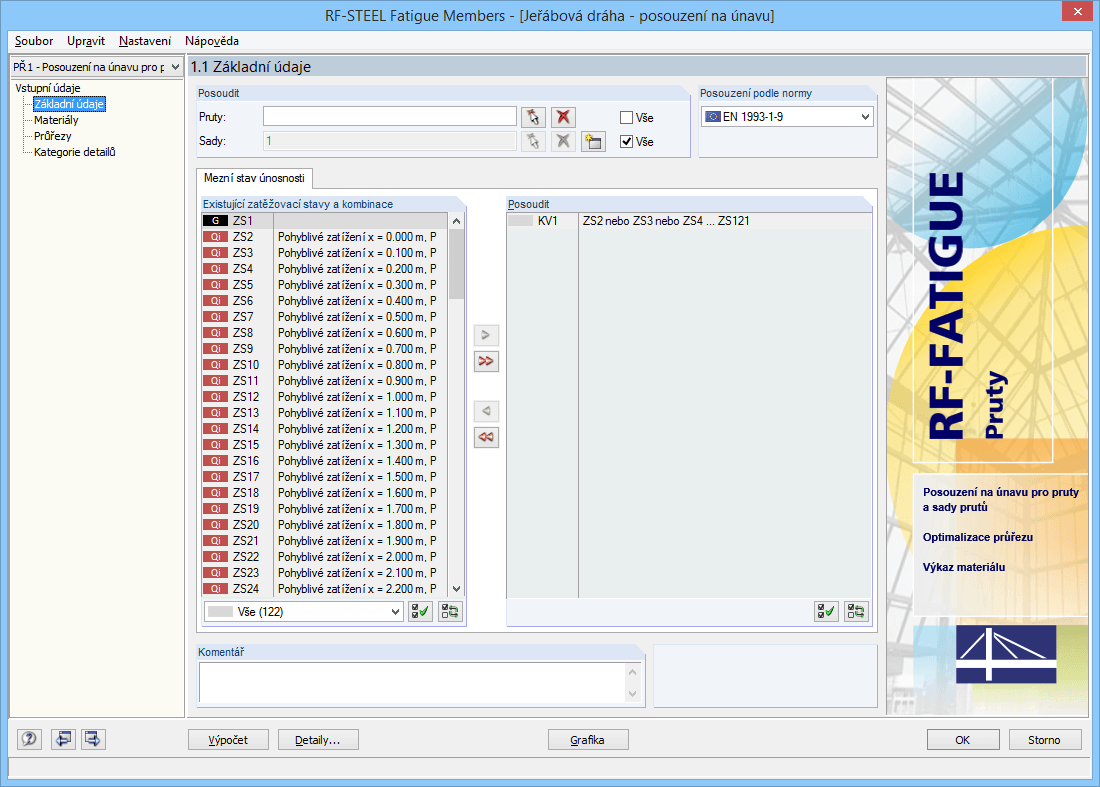Pick members graphically next to Pruty field
The image size is (1100, 787).
pos(533,117)
